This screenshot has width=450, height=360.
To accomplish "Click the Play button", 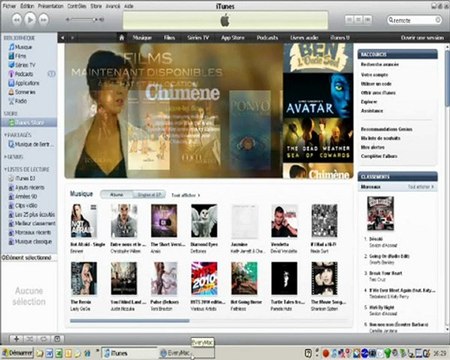I will (x=30, y=20).
